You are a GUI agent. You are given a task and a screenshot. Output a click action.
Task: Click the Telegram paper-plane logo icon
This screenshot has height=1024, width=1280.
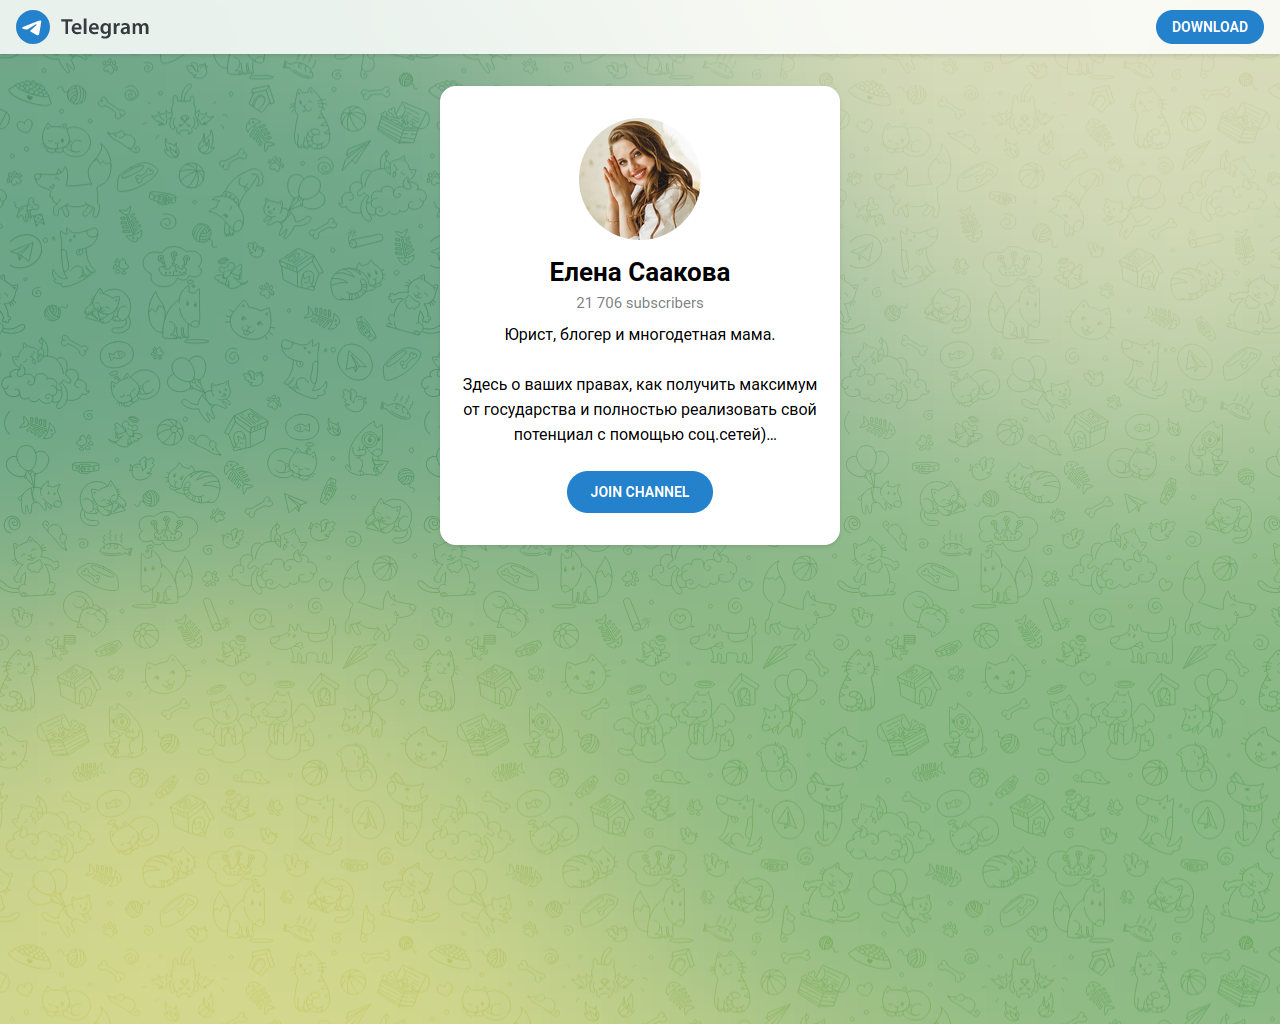[x=33, y=27]
